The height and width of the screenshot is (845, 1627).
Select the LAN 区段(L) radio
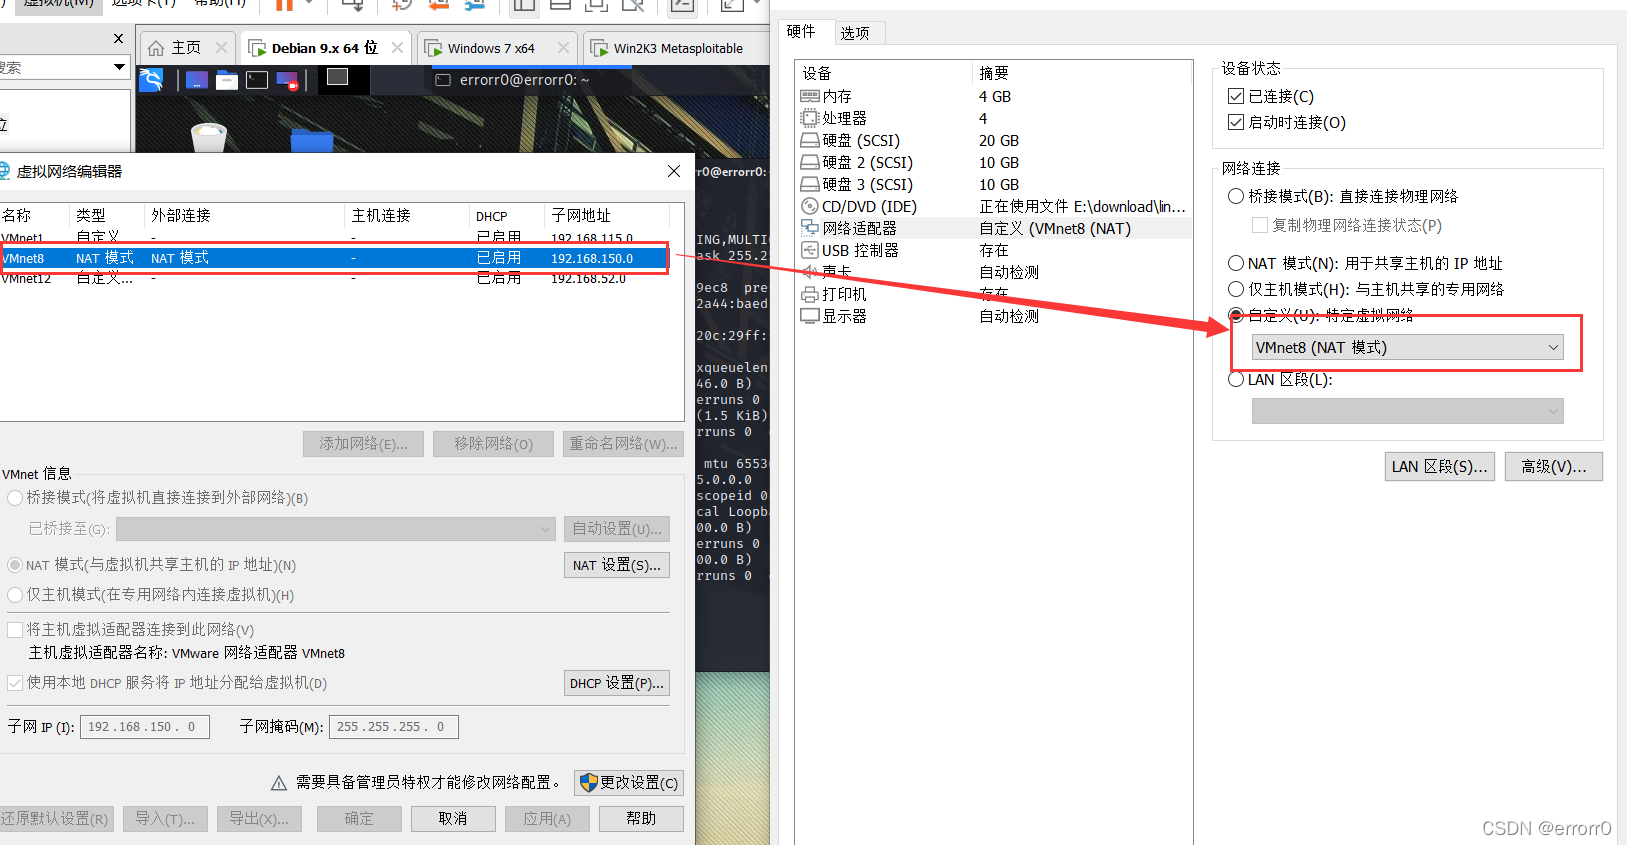(1236, 379)
